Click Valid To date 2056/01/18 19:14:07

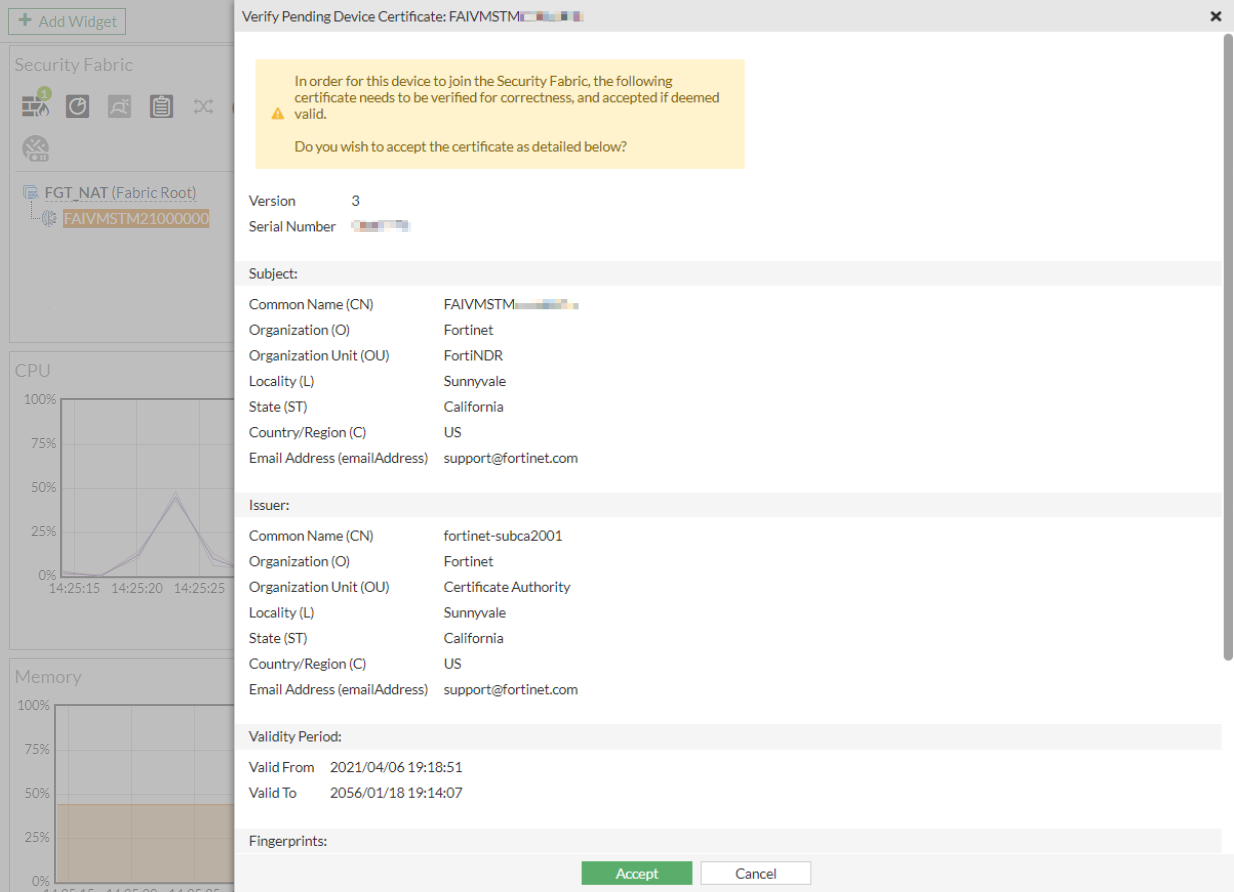tap(396, 793)
